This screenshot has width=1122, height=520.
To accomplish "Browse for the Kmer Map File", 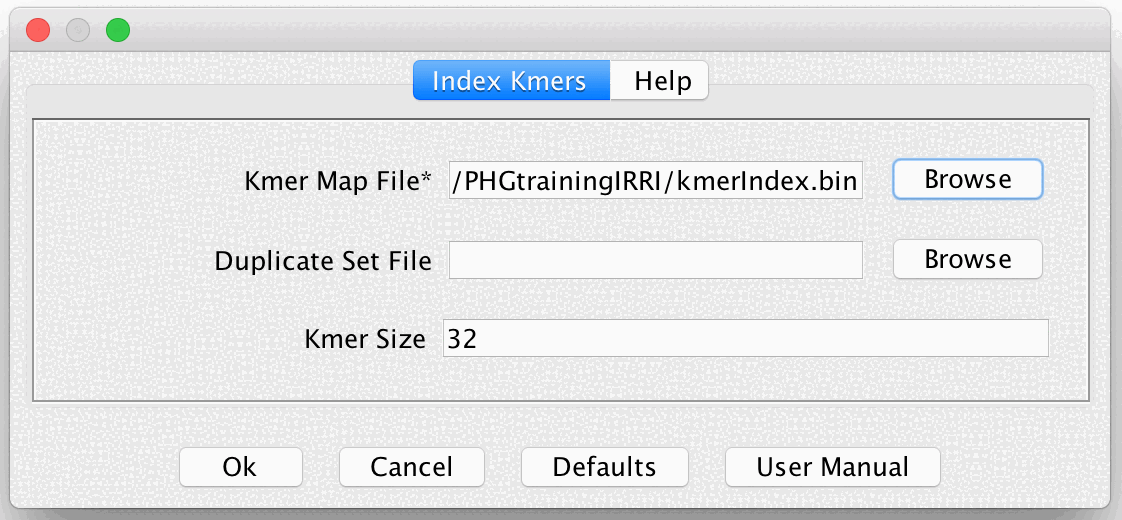I will click(967, 179).
